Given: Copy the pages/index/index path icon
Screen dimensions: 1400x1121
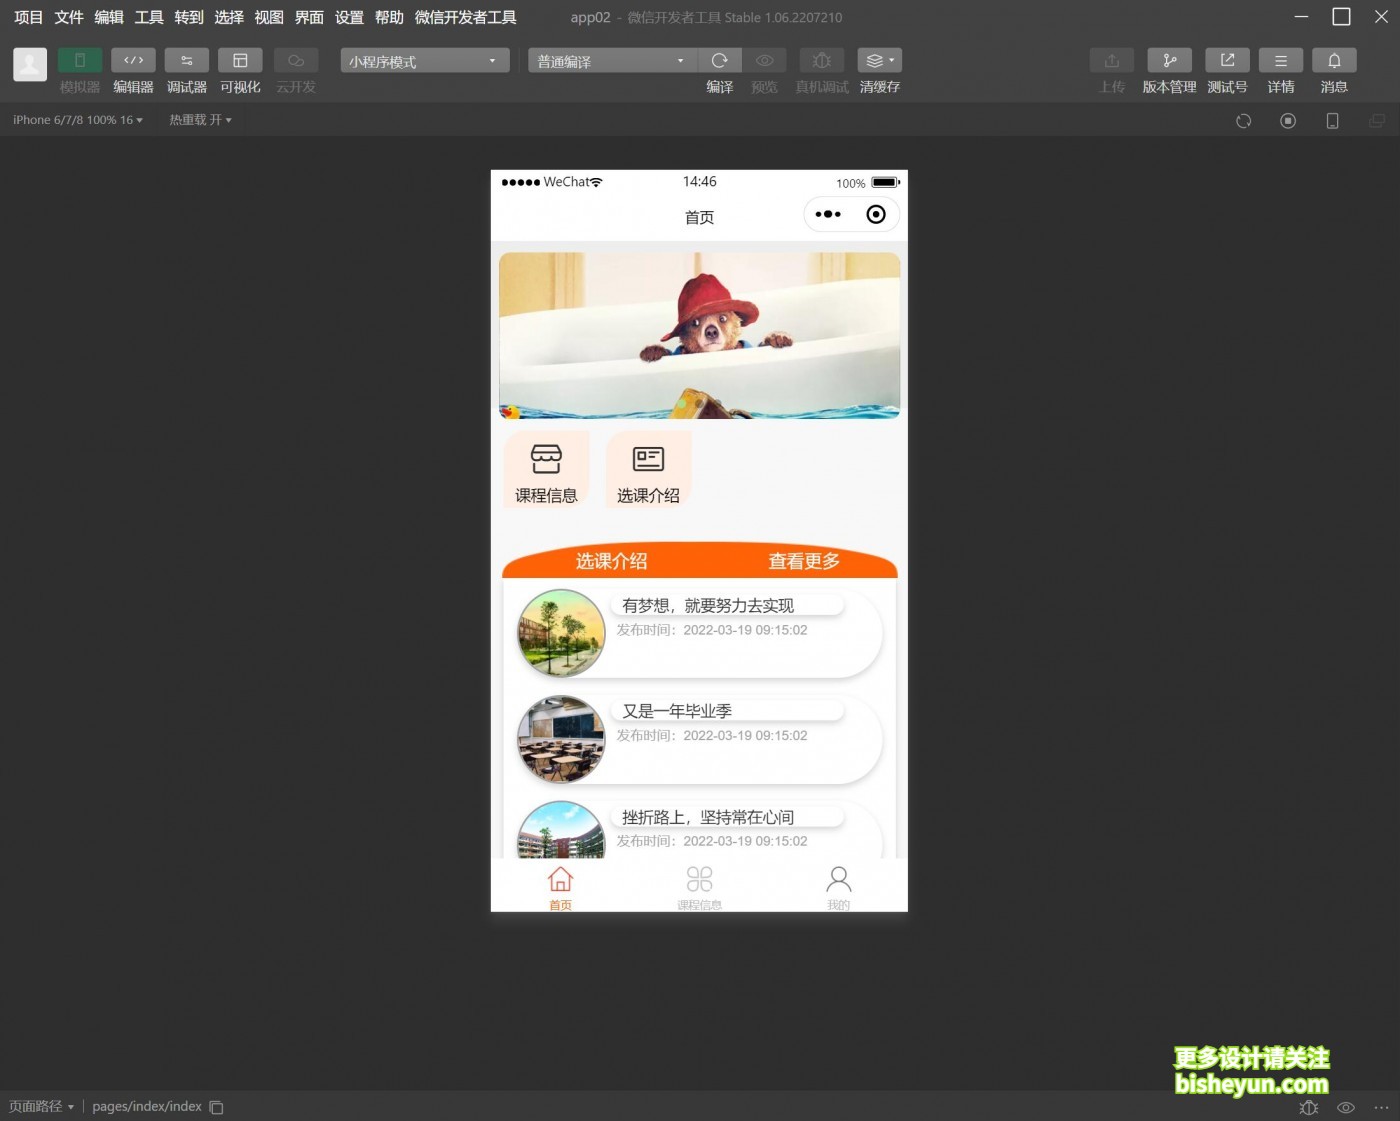Looking at the screenshot, I should (216, 1107).
